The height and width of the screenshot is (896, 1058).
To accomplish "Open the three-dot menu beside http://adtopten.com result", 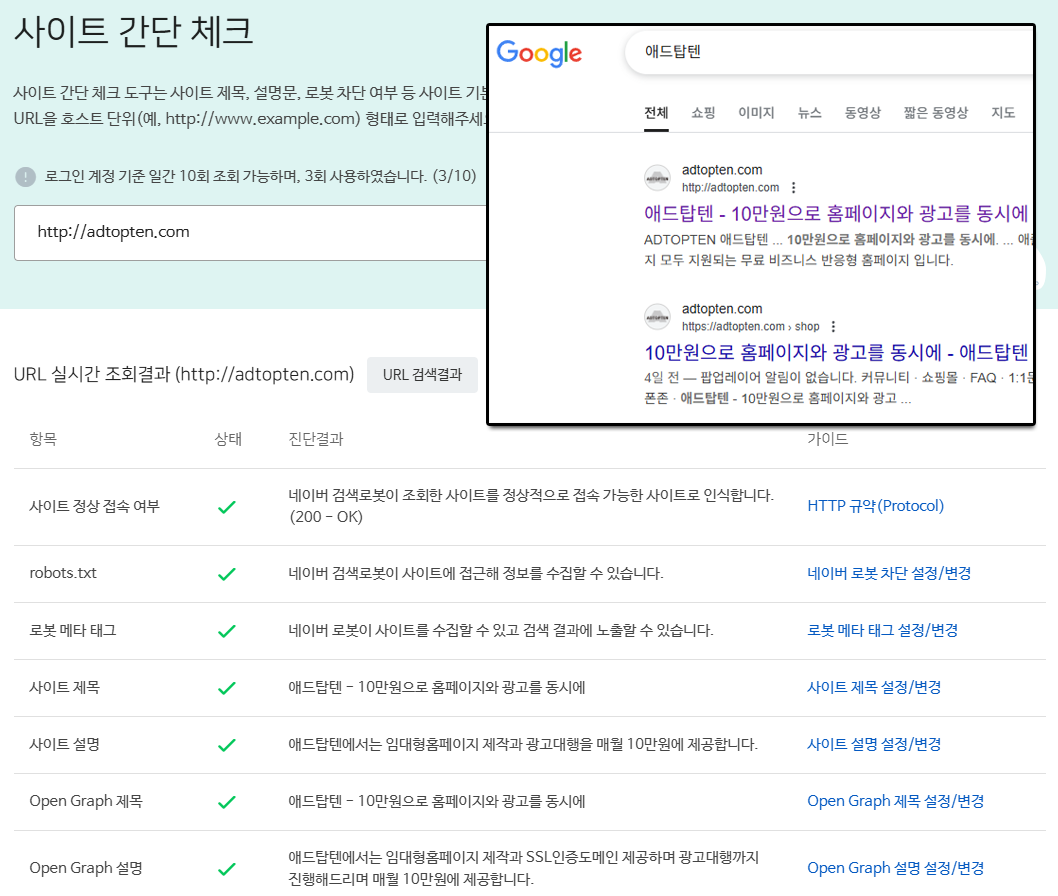I will coord(794,188).
